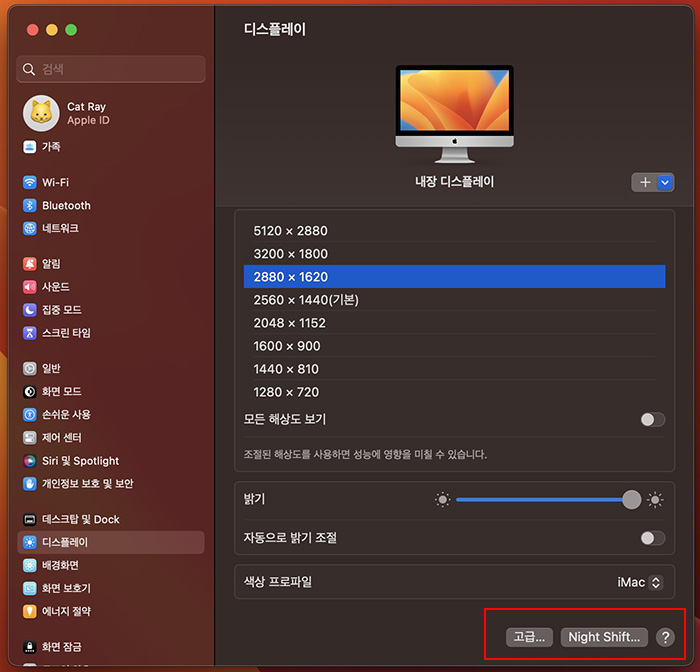Select the 2048 × 1152 resolution
This screenshot has height=672, width=700.
454,323
